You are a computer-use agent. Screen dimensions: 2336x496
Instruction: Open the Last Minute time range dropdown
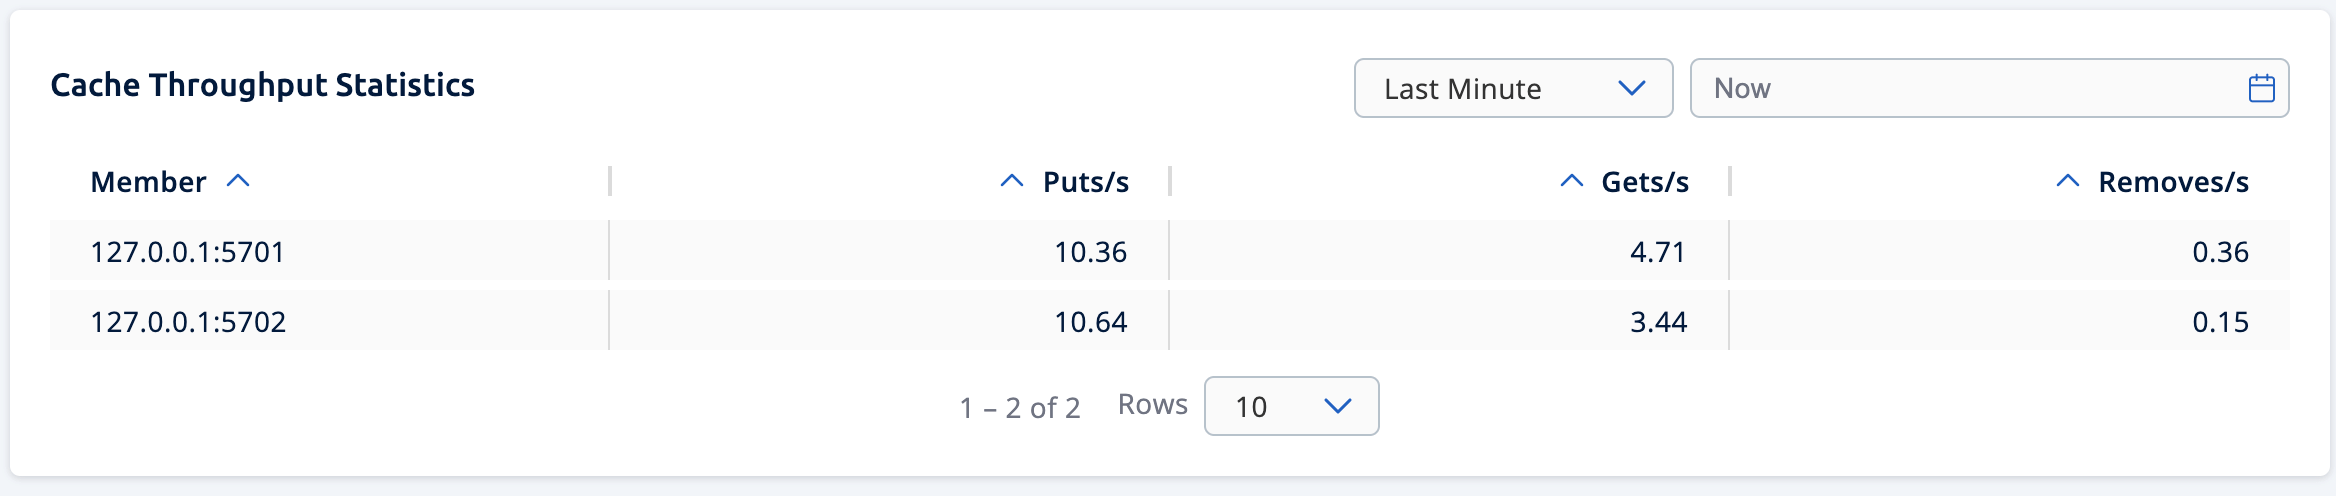click(x=1512, y=88)
